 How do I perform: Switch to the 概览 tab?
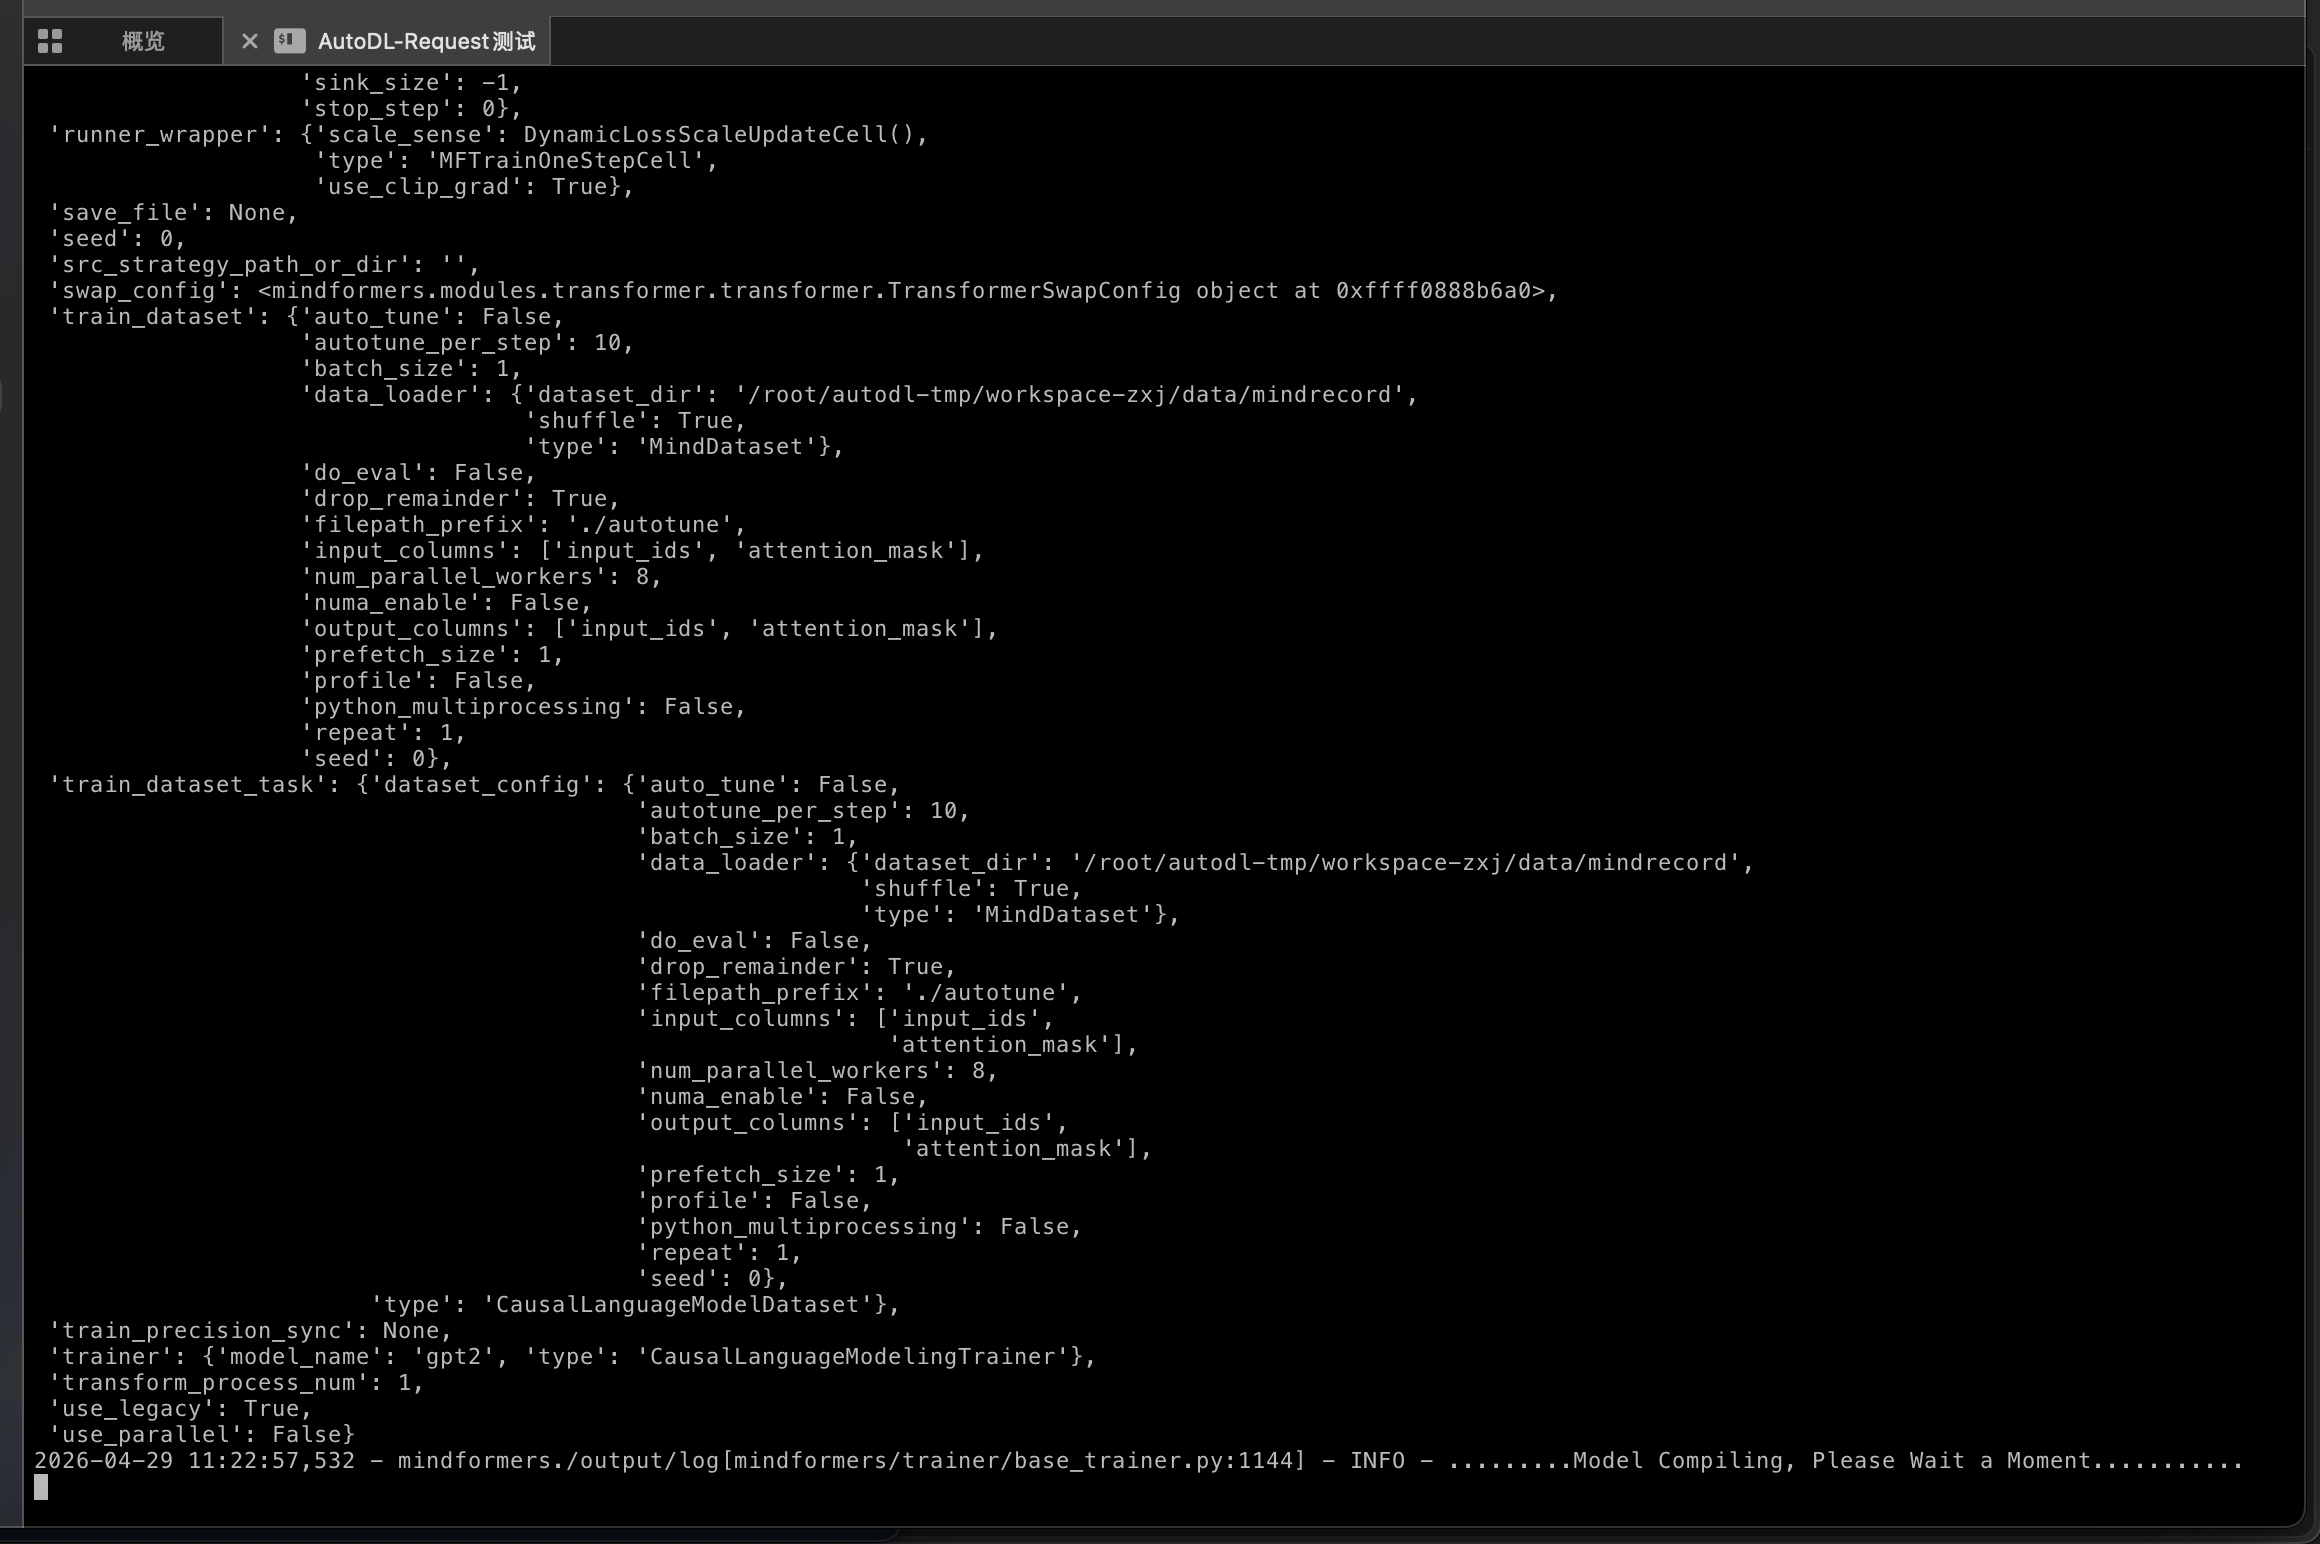tap(142, 41)
